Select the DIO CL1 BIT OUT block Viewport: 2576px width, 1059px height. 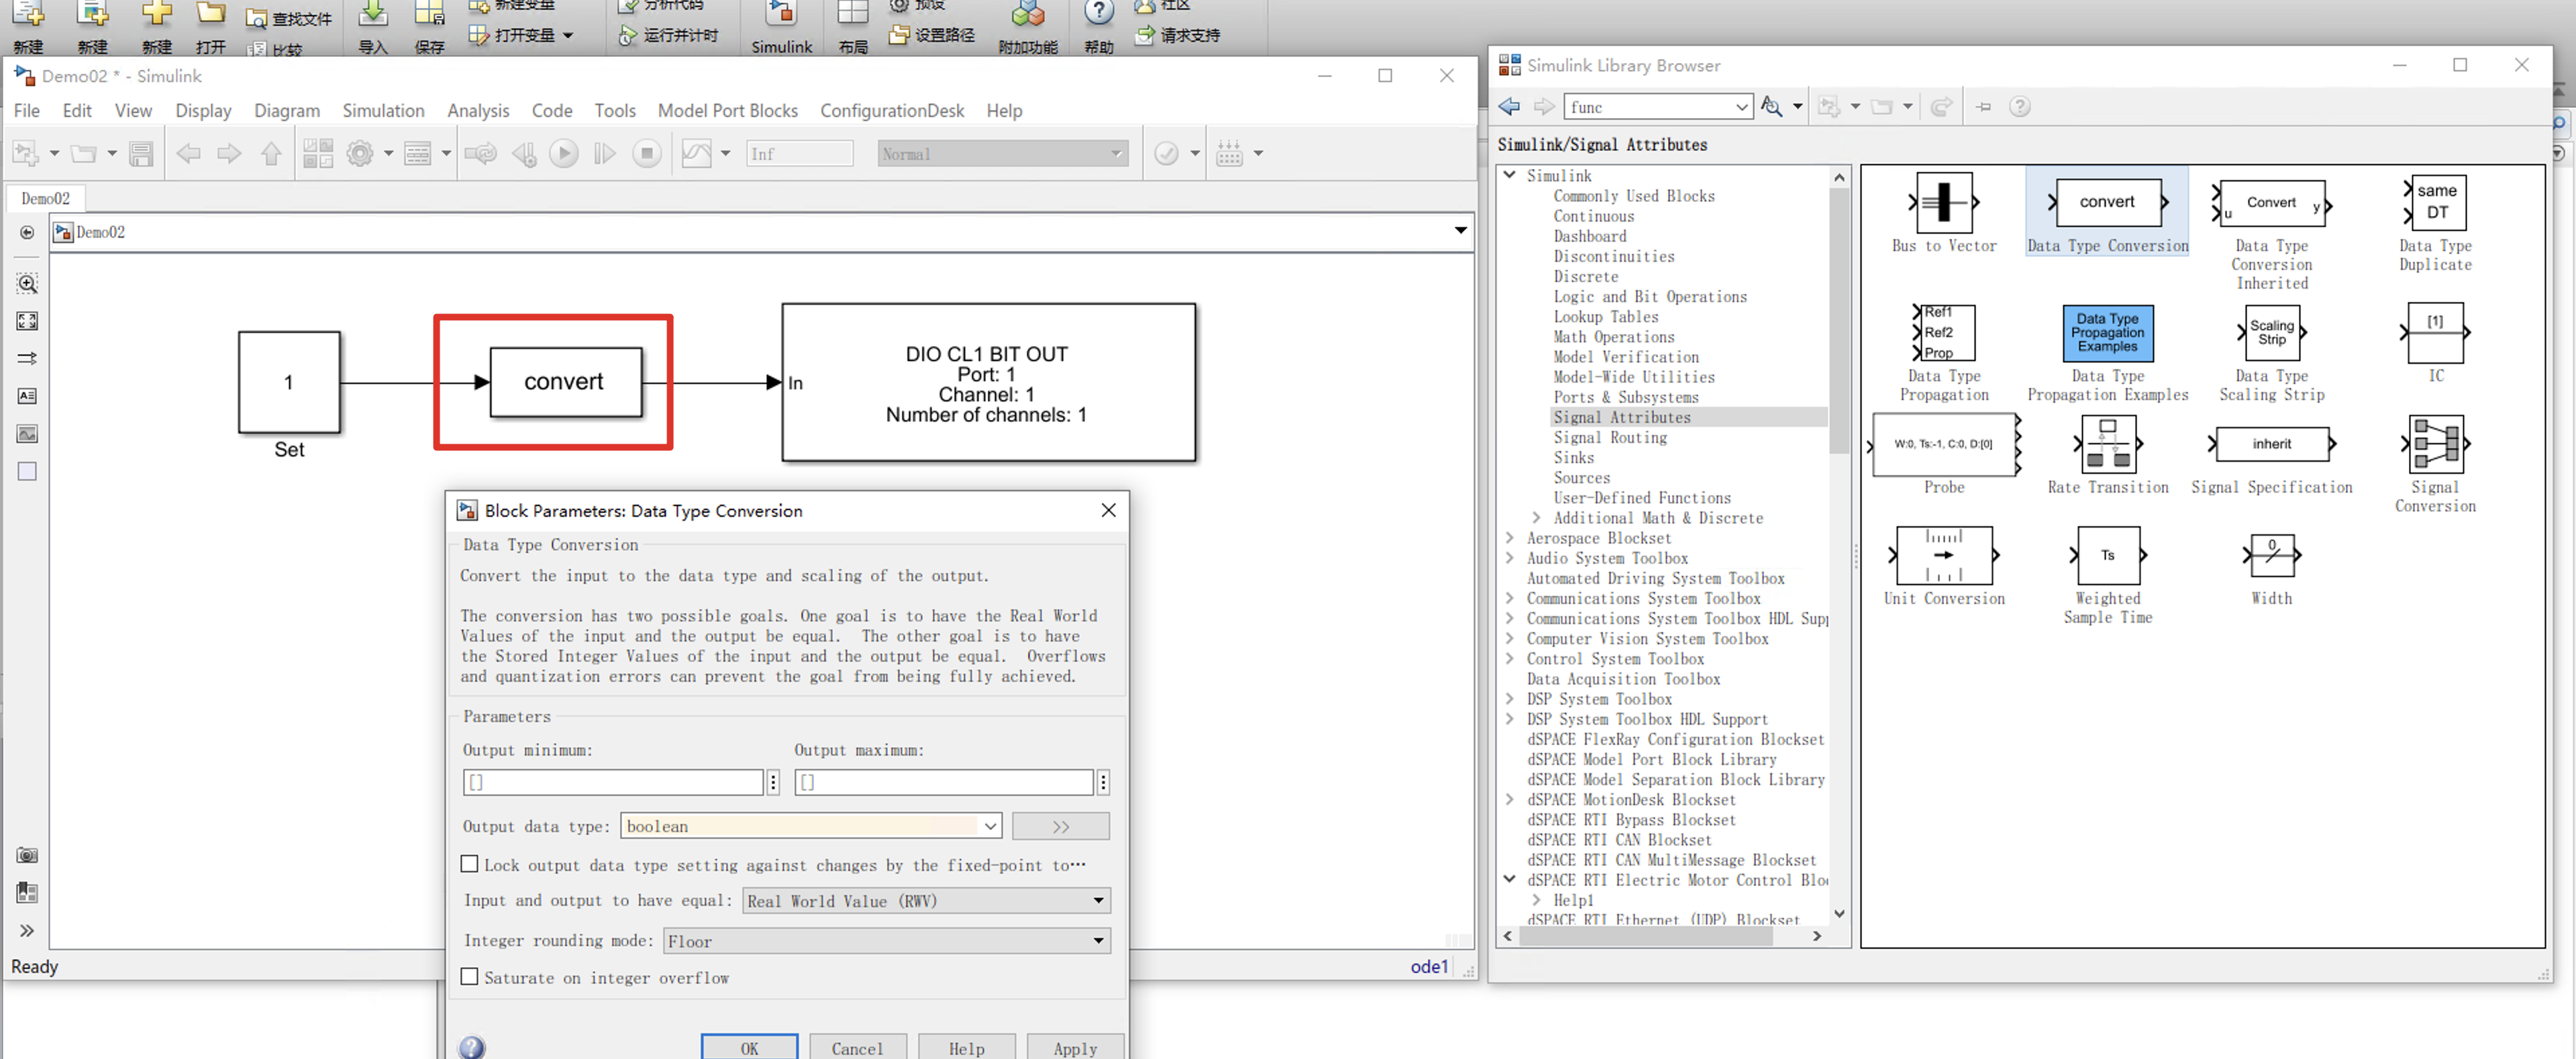pyautogui.click(x=988, y=382)
